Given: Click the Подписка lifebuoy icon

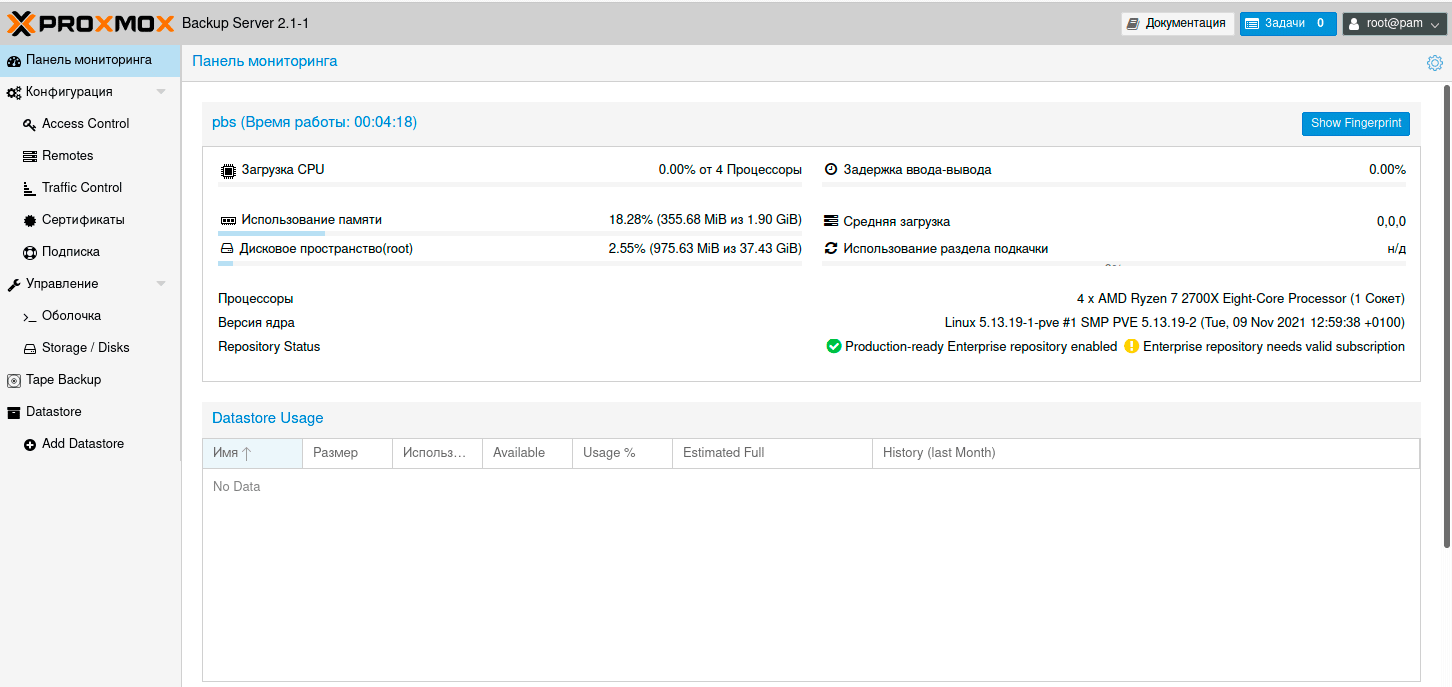Looking at the screenshot, I should click(x=30, y=252).
